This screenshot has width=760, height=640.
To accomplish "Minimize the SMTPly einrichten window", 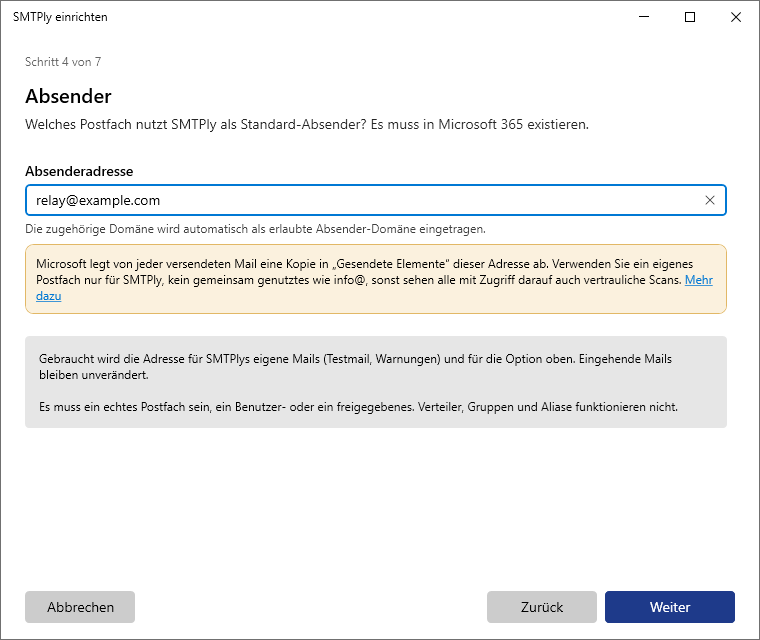I will 644,17.
